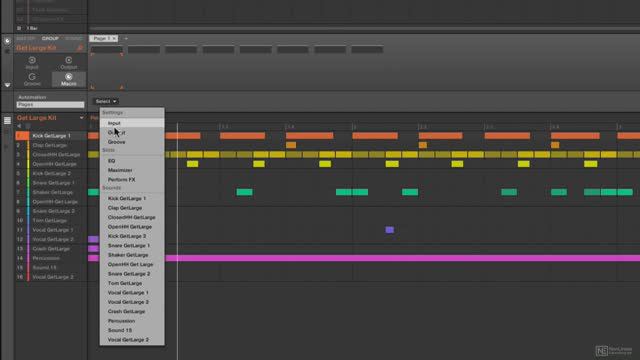Select ClosedHH GetLarge sound slot 3
640x360 pixels.
pos(56,155)
